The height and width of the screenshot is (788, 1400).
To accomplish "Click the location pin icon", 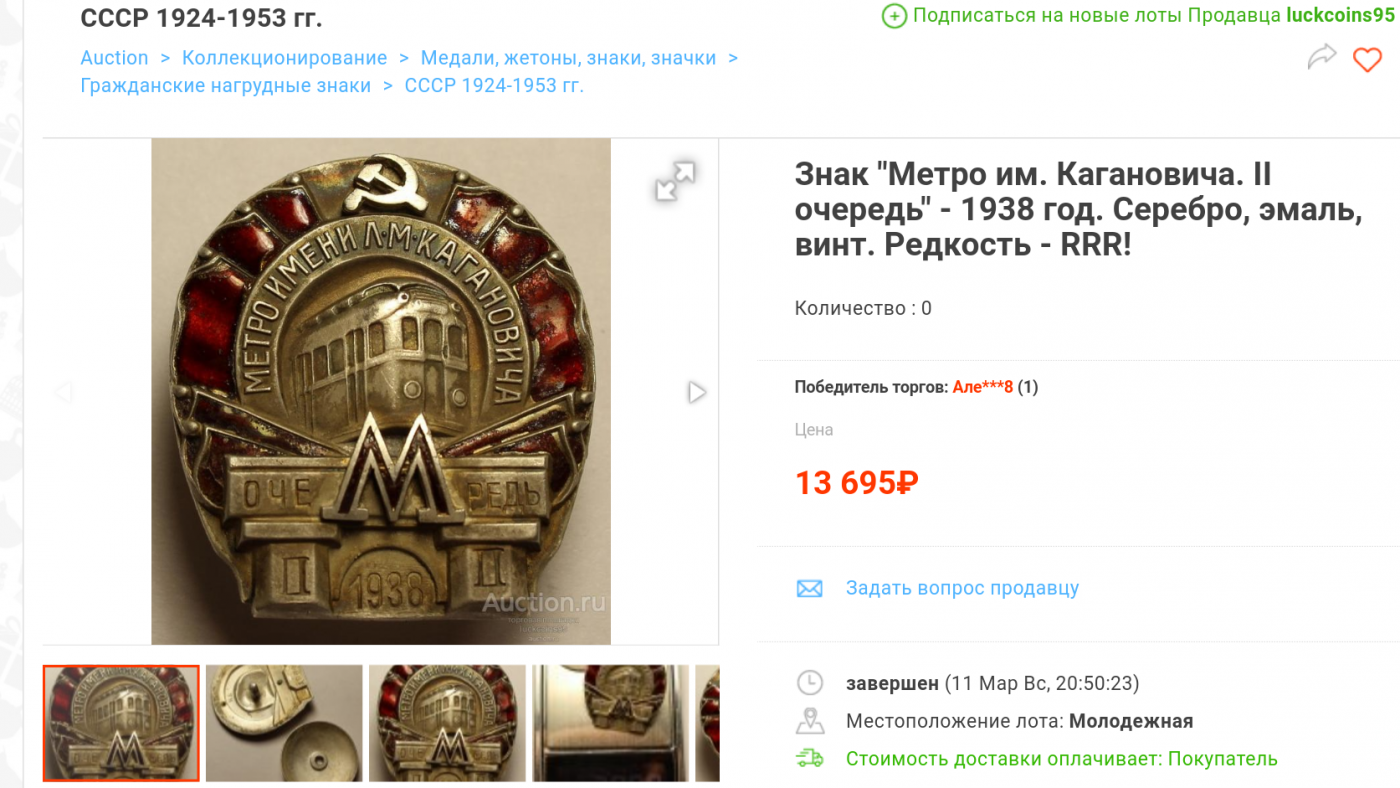I will tap(809, 721).
